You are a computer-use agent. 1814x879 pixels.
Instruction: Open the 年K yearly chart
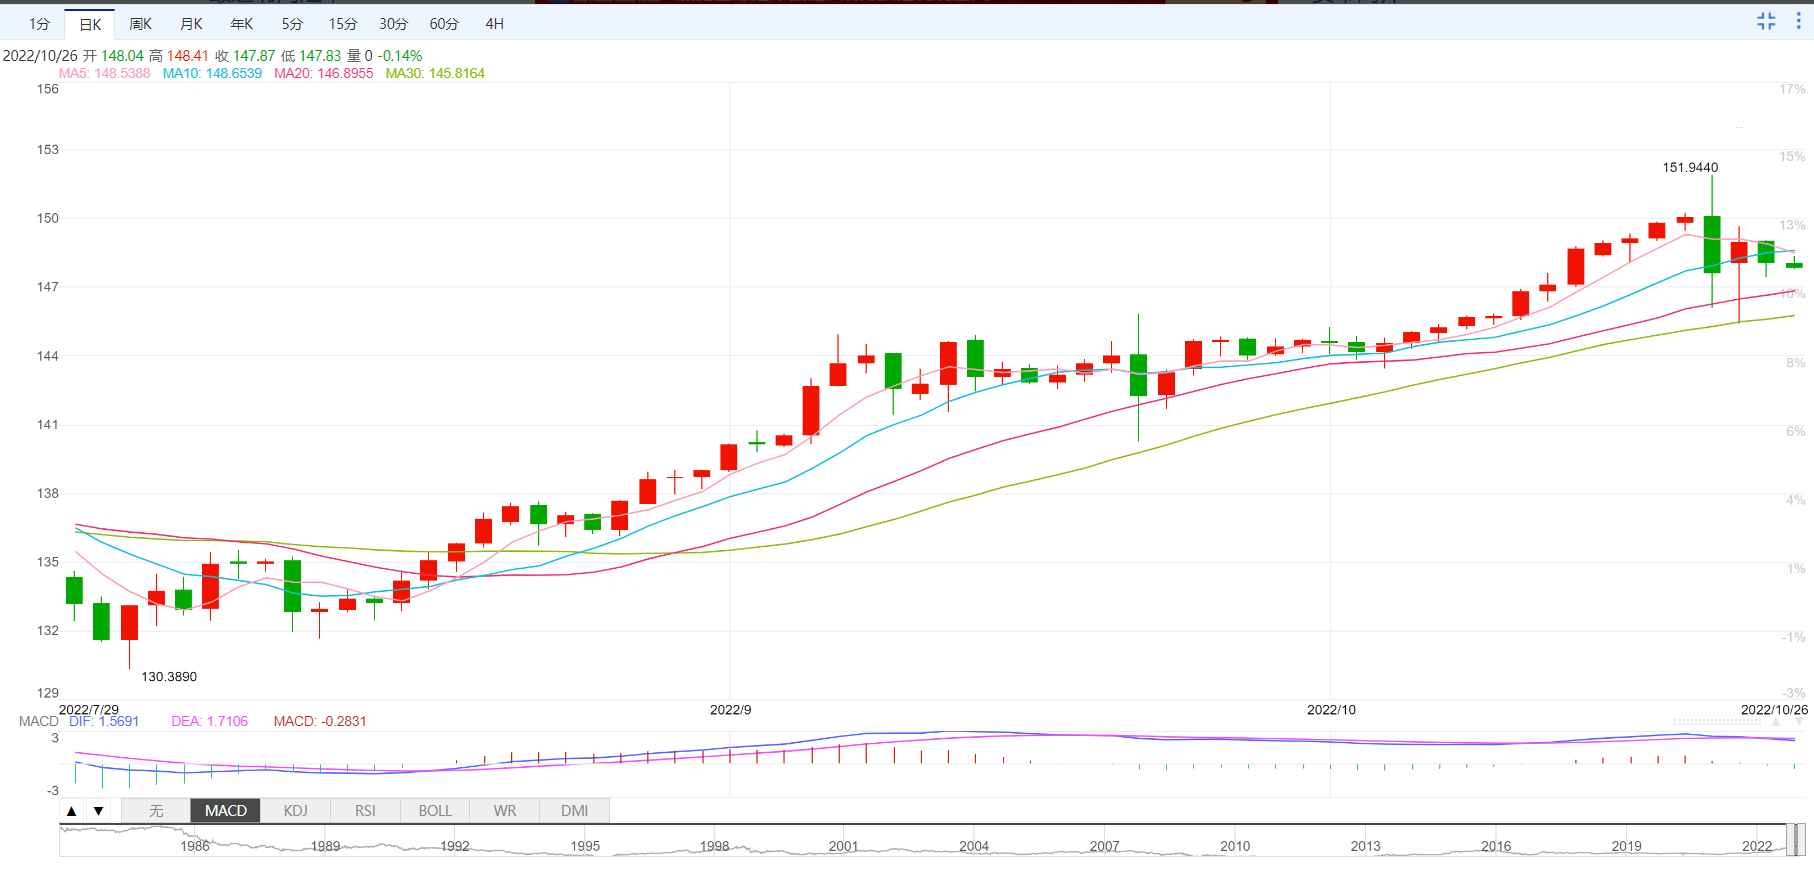pyautogui.click(x=242, y=24)
